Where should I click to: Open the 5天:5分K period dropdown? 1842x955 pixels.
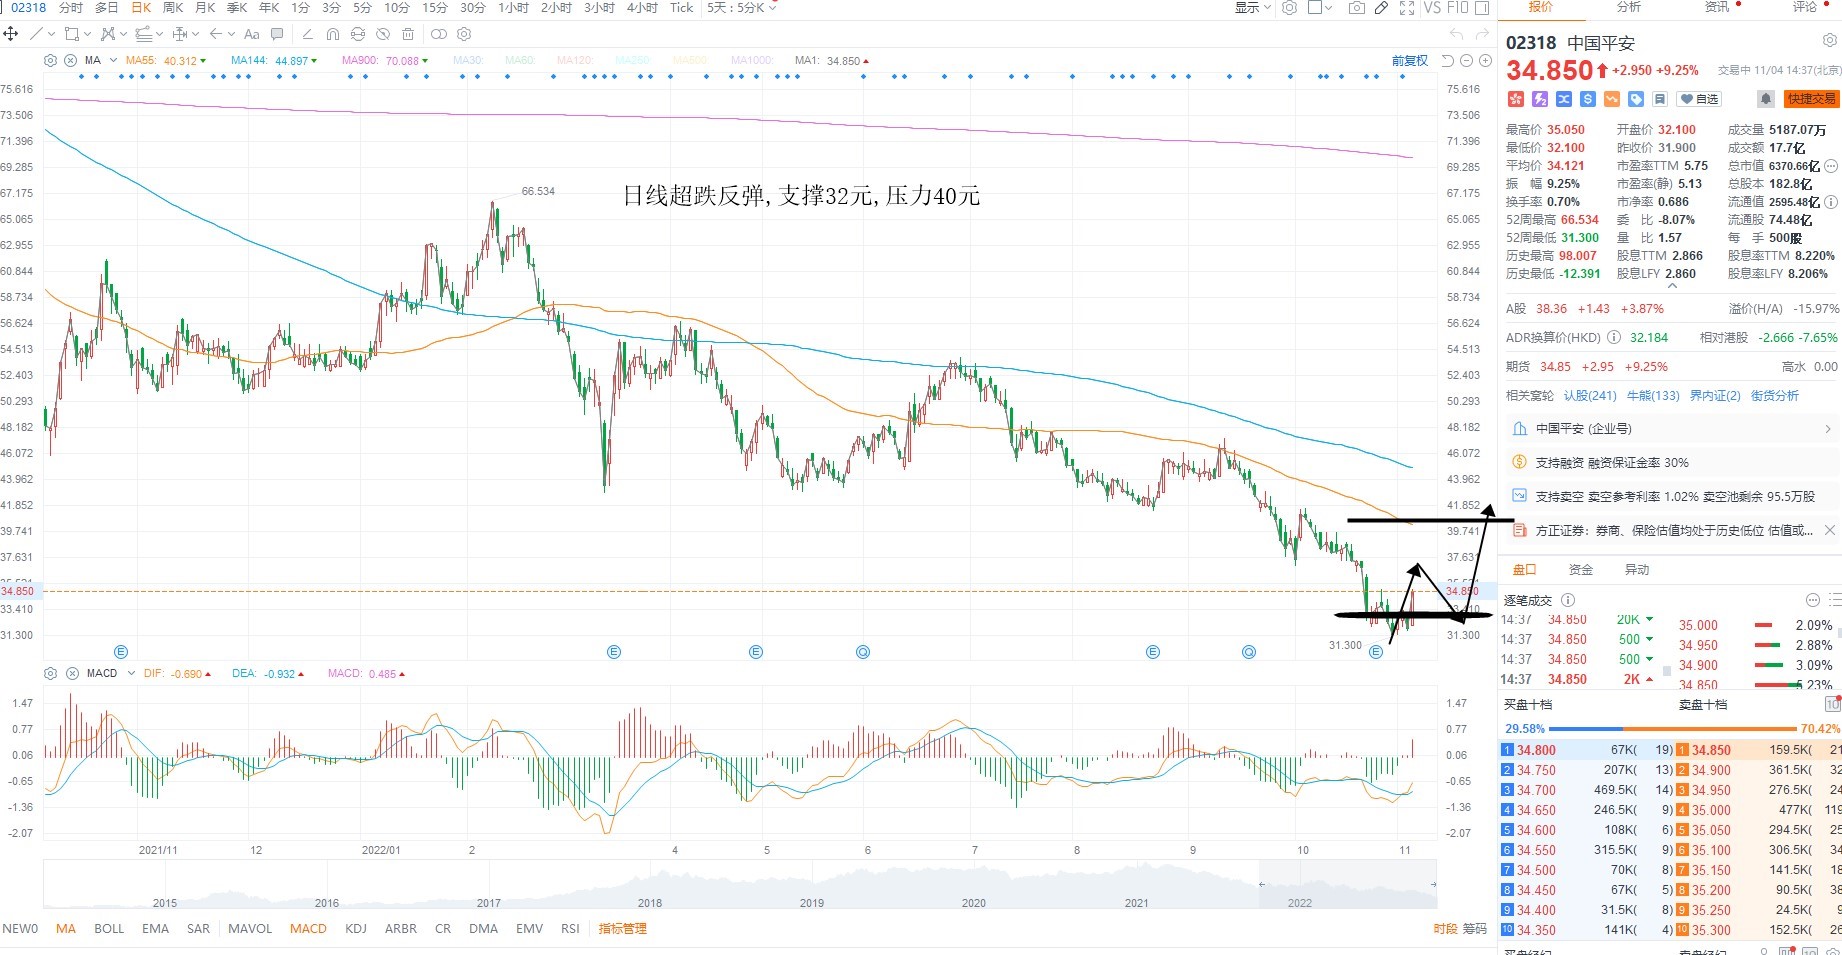click(741, 8)
